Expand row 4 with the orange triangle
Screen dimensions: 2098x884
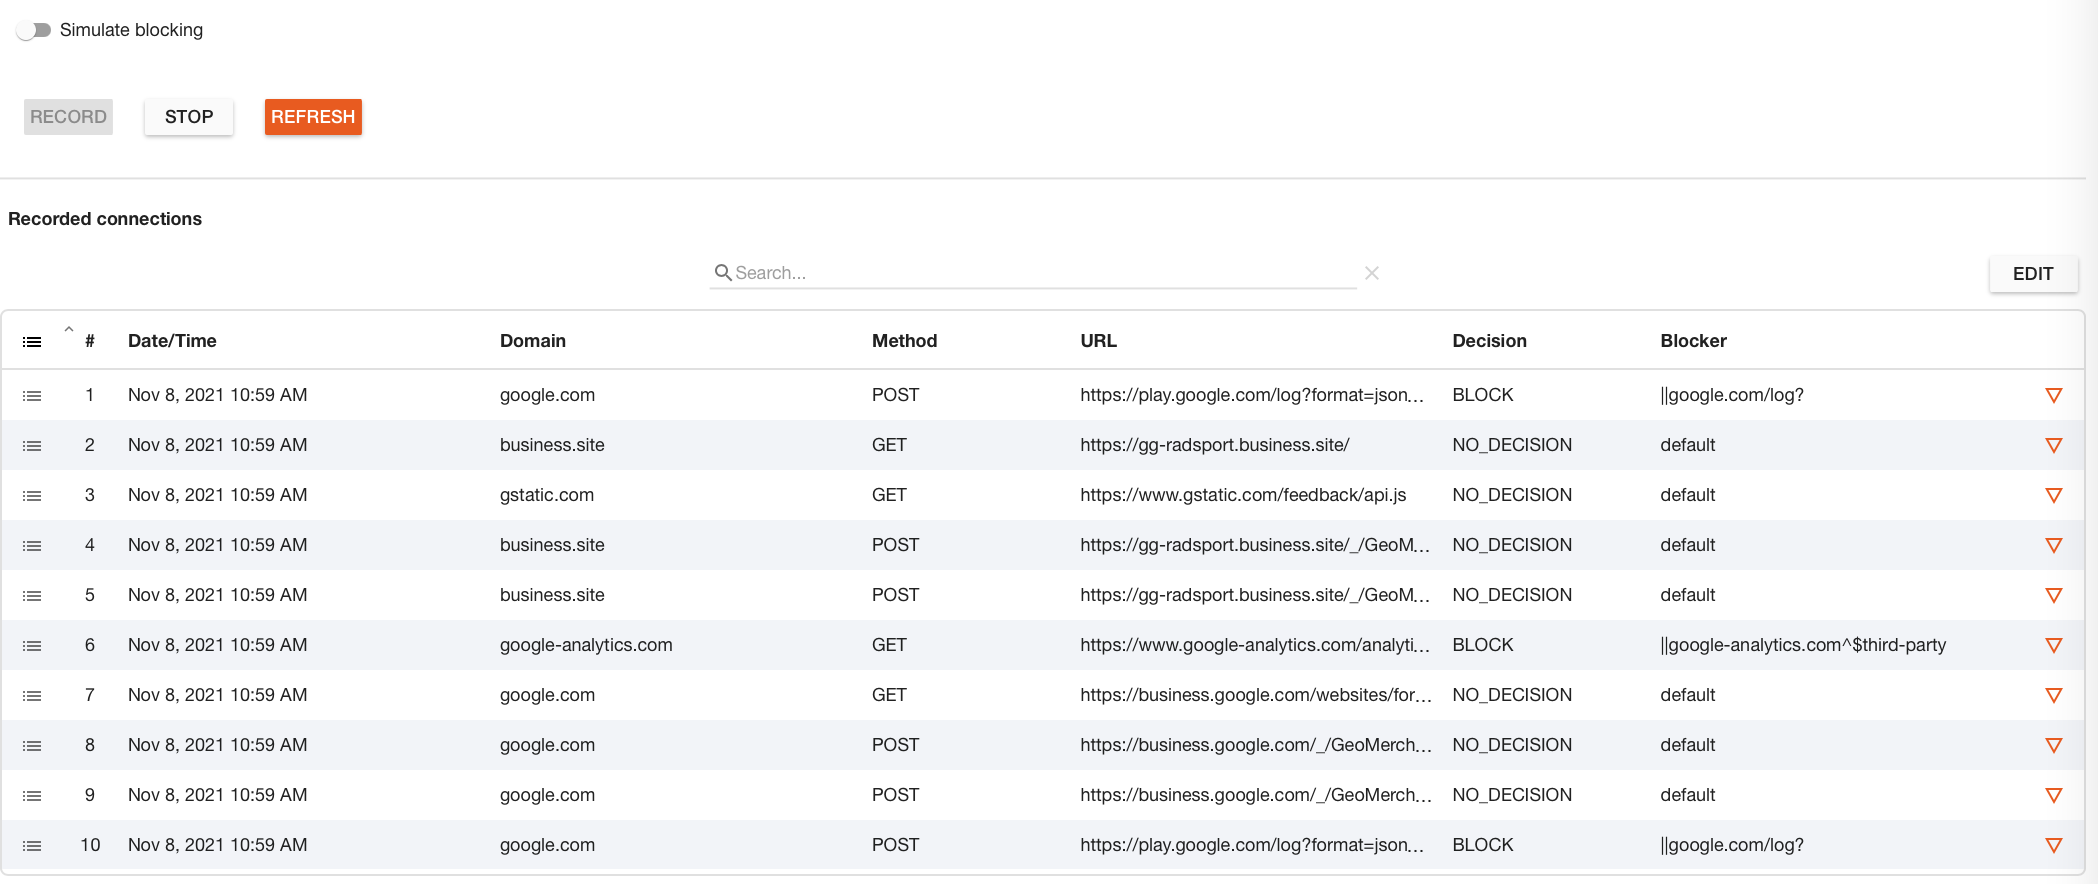(x=2054, y=546)
